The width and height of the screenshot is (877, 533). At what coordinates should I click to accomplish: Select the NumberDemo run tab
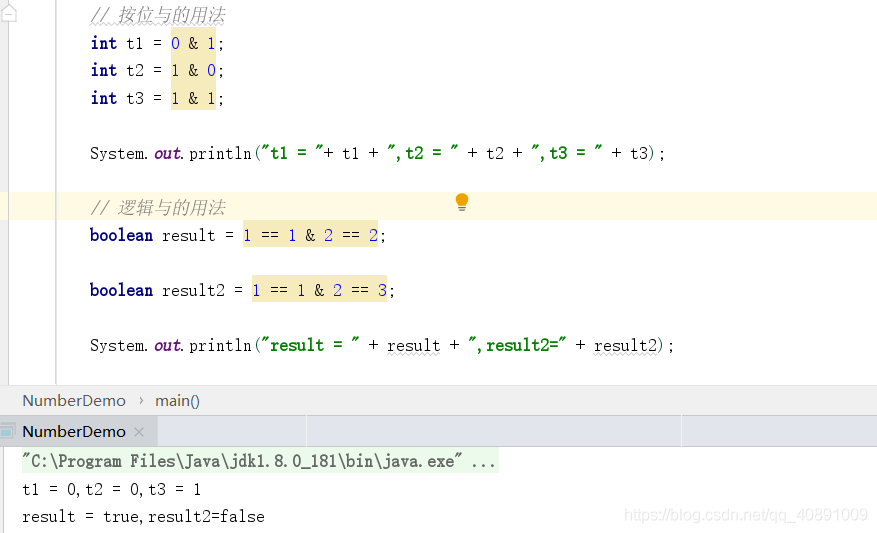[79, 432]
